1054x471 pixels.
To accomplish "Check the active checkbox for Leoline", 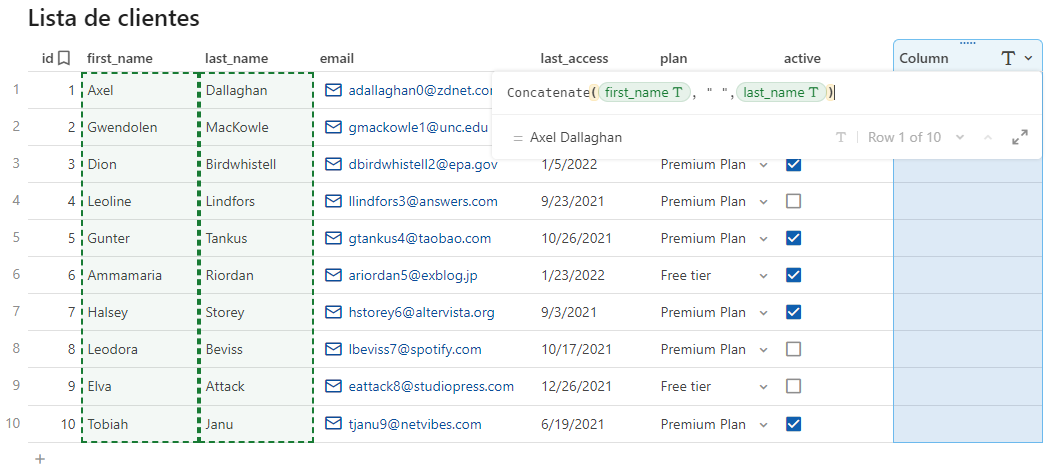I will point(793,201).
